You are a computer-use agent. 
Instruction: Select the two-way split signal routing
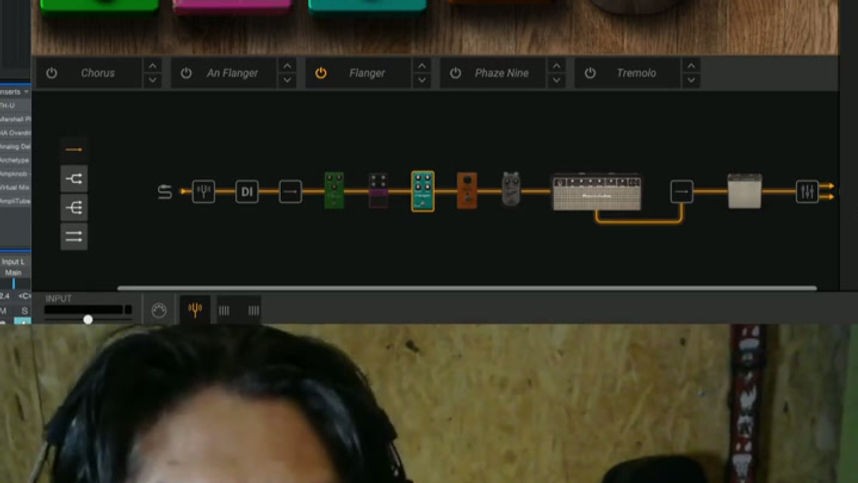74,178
